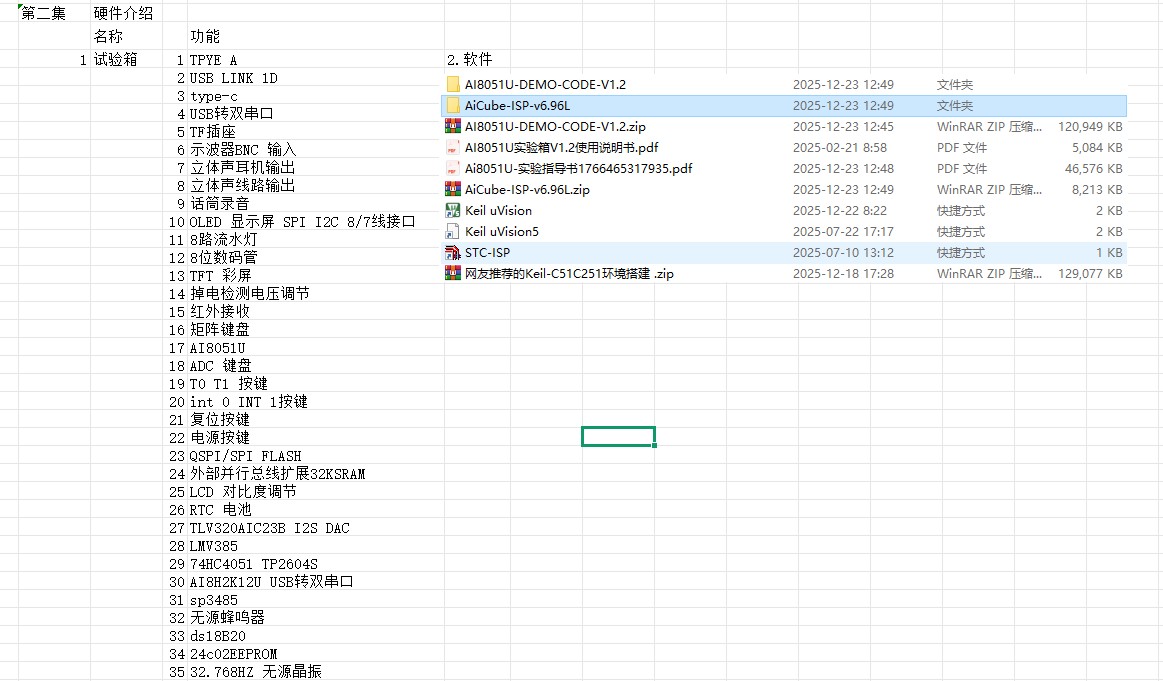Image resolution: width=1163 pixels, height=681 pixels.
Task: Click the WinRAR icon of AiCube-ISP-v6.96L.zip
Action: 452,189
